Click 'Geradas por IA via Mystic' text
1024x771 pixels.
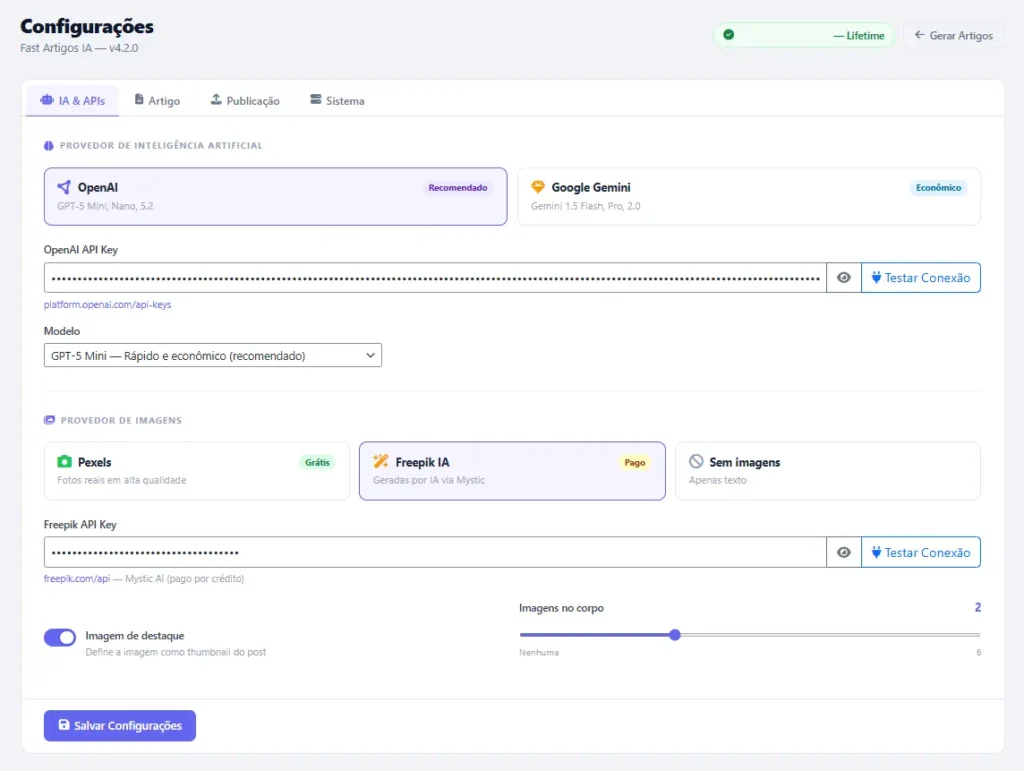pos(429,480)
